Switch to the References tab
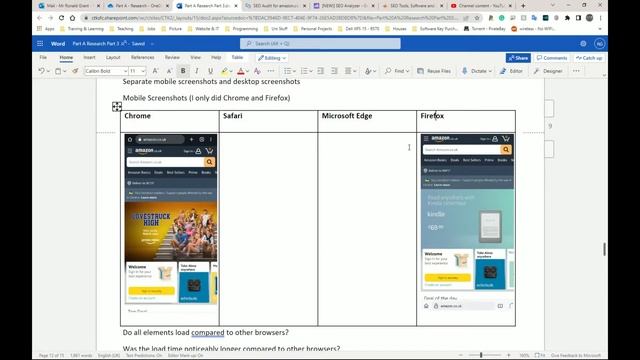The image size is (640, 360). coord(142,58)
